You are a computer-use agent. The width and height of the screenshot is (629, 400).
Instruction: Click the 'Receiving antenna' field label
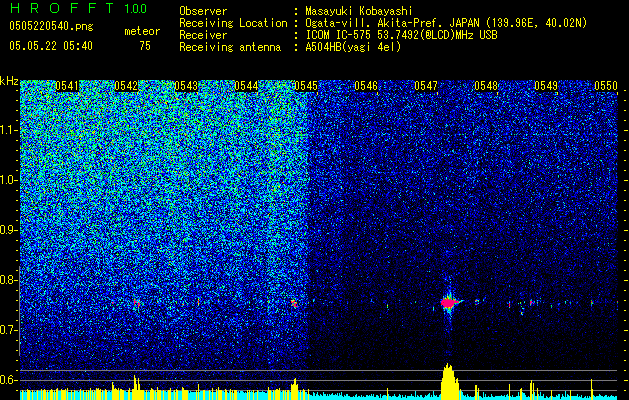coord(230,47)
